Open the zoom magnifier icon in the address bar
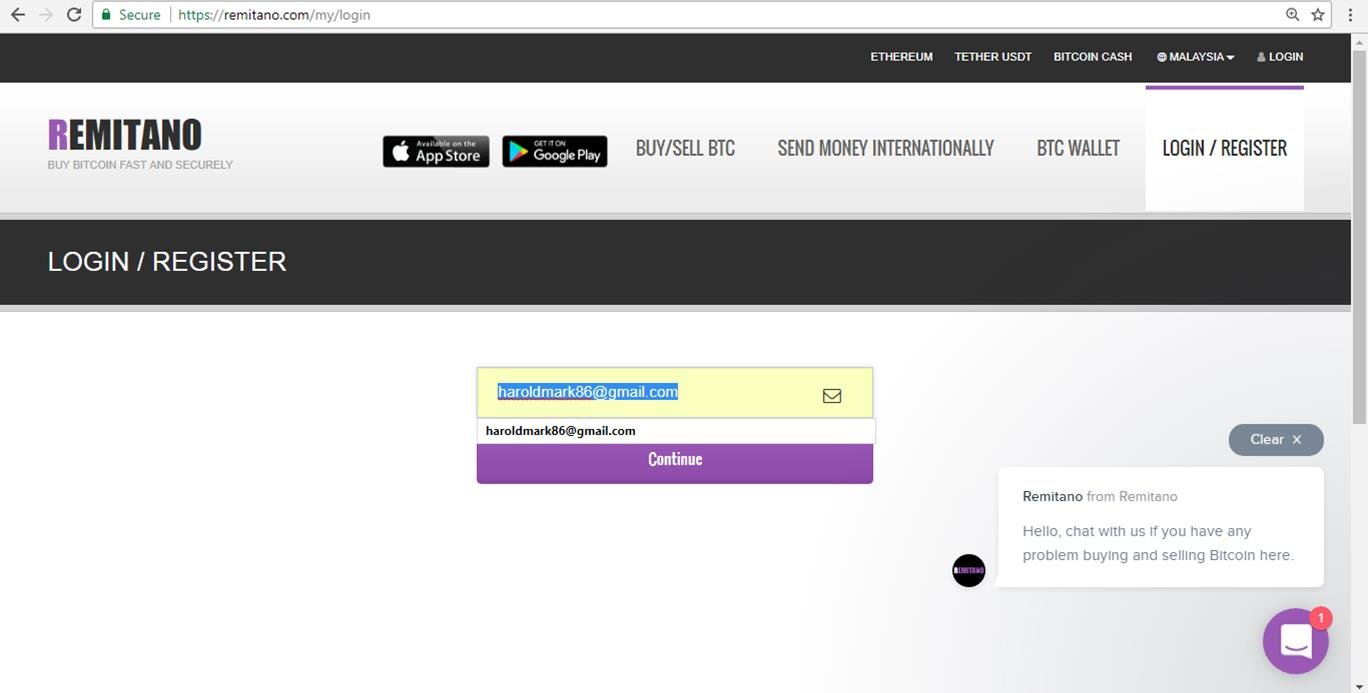 [1292, 15]
